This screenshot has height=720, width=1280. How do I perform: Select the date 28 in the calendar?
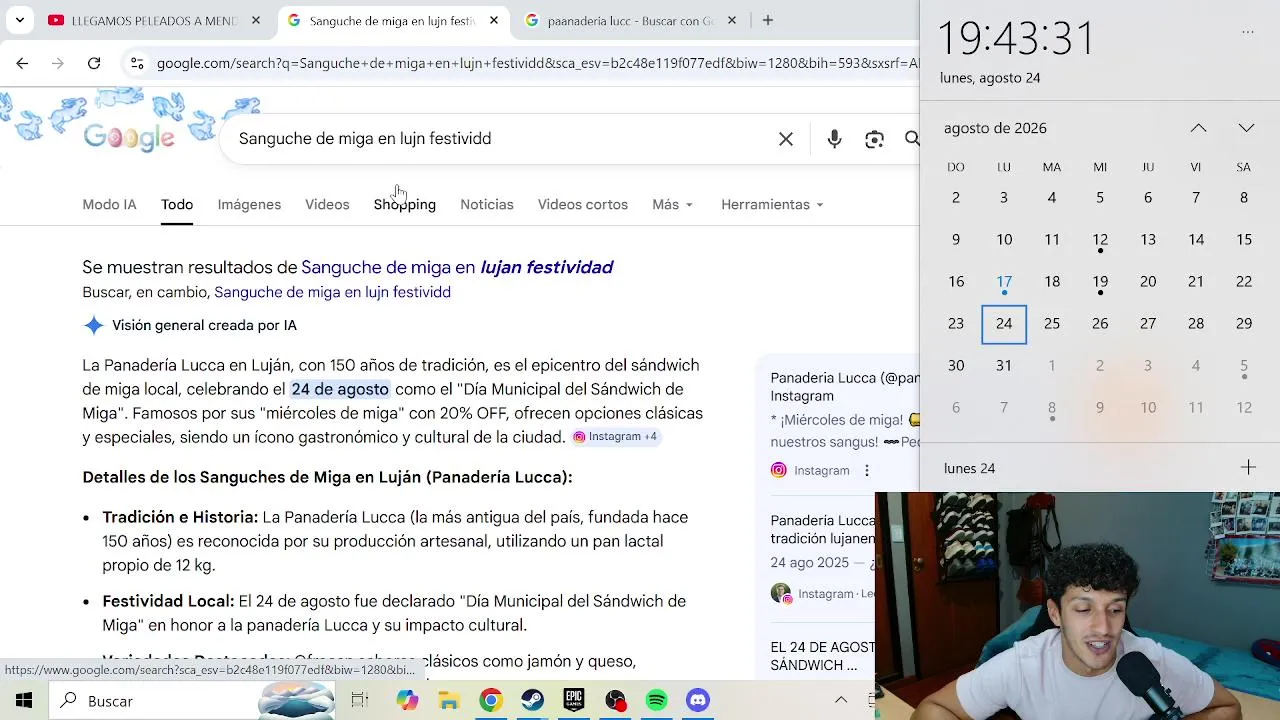(x=1196, y=324)
